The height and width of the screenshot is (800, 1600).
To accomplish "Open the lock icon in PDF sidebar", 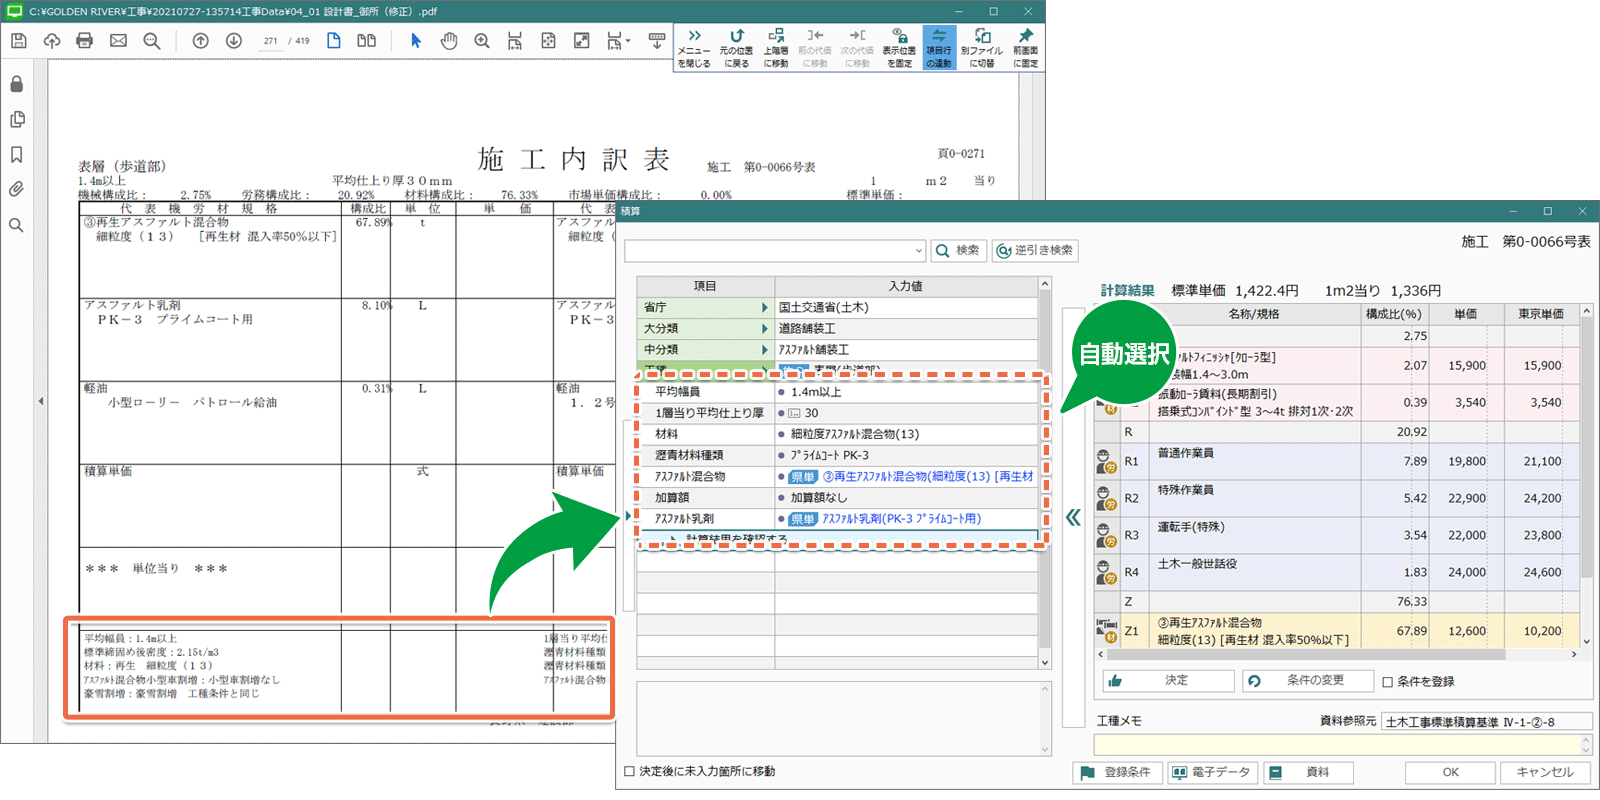I will pos(16,84).
